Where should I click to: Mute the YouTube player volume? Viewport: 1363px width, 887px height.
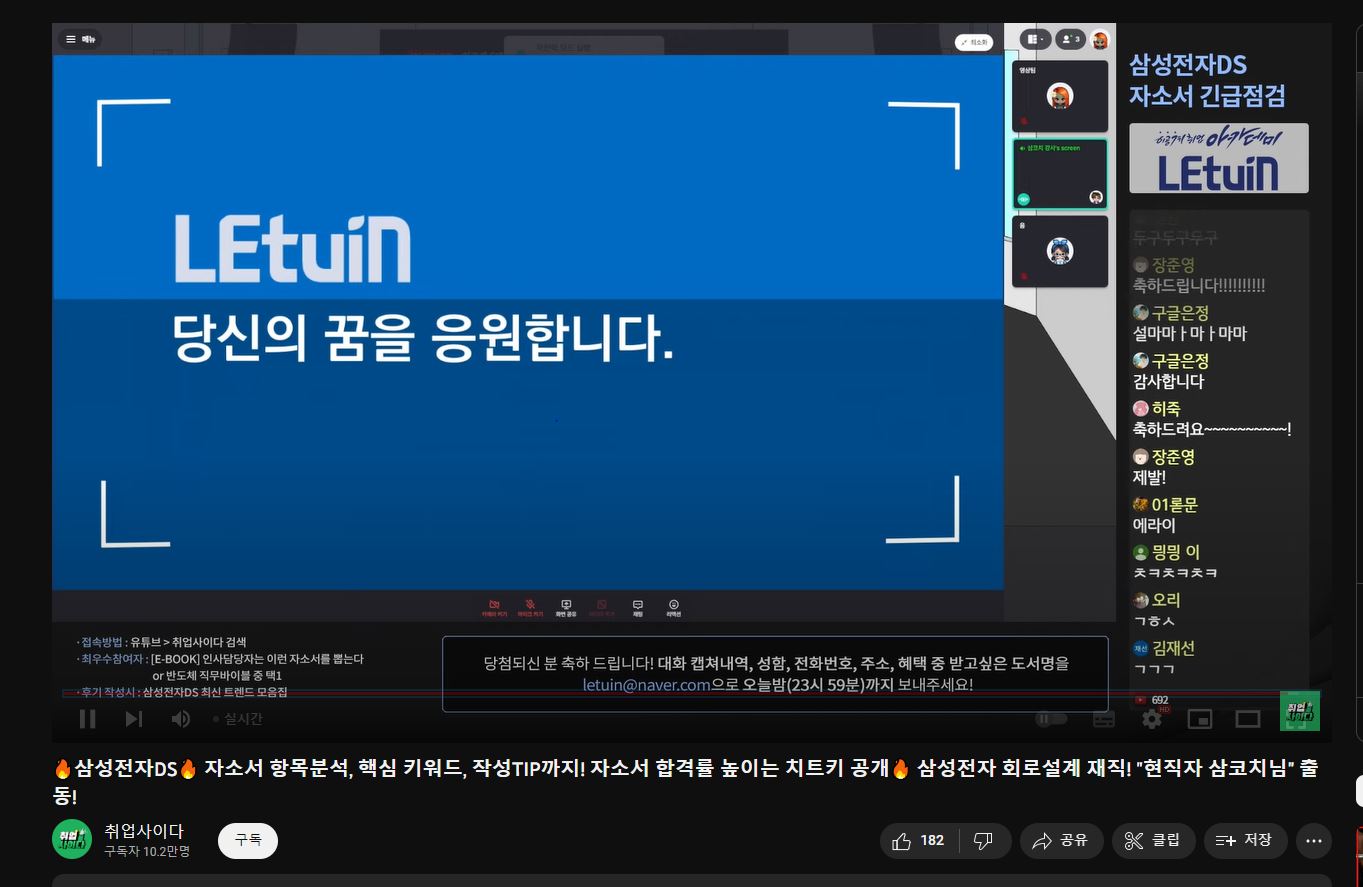coord(180,719)
